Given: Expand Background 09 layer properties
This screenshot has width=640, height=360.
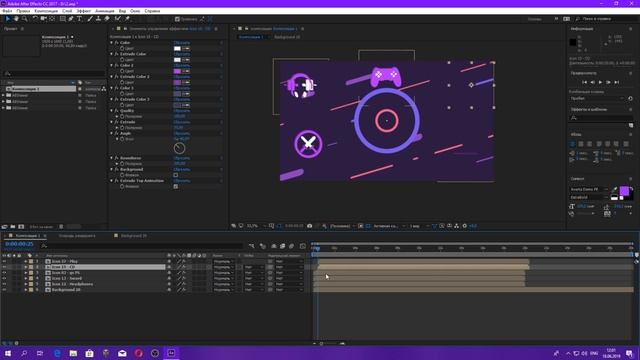Looking at the screenshot, I should 25,290.
